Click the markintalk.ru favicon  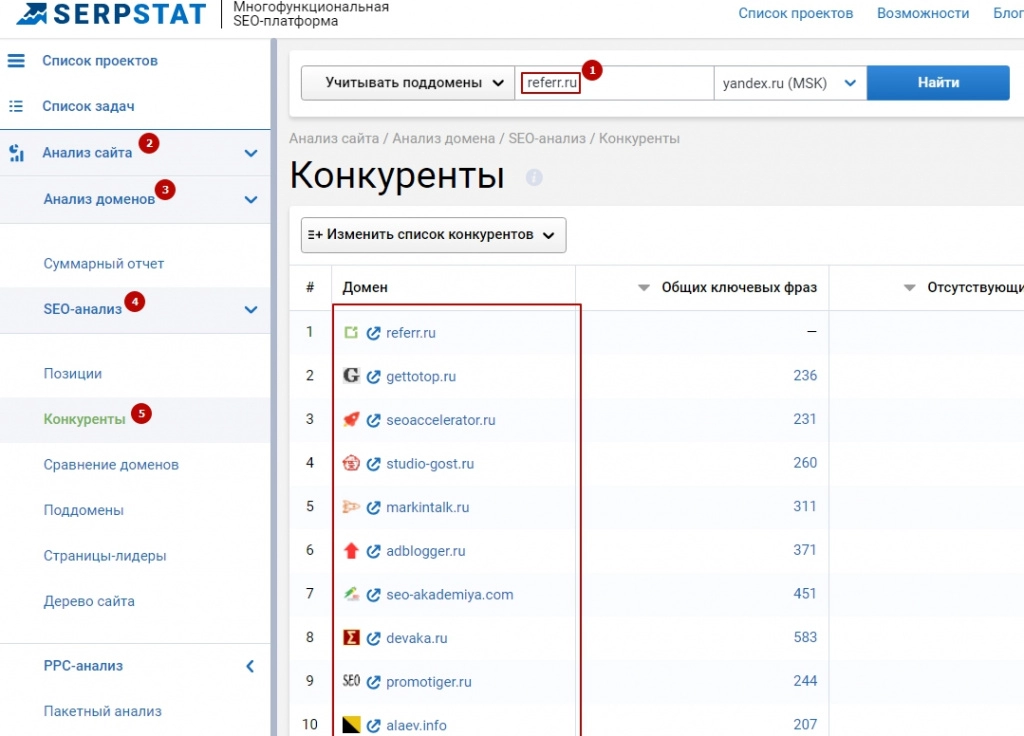point(351,507)
